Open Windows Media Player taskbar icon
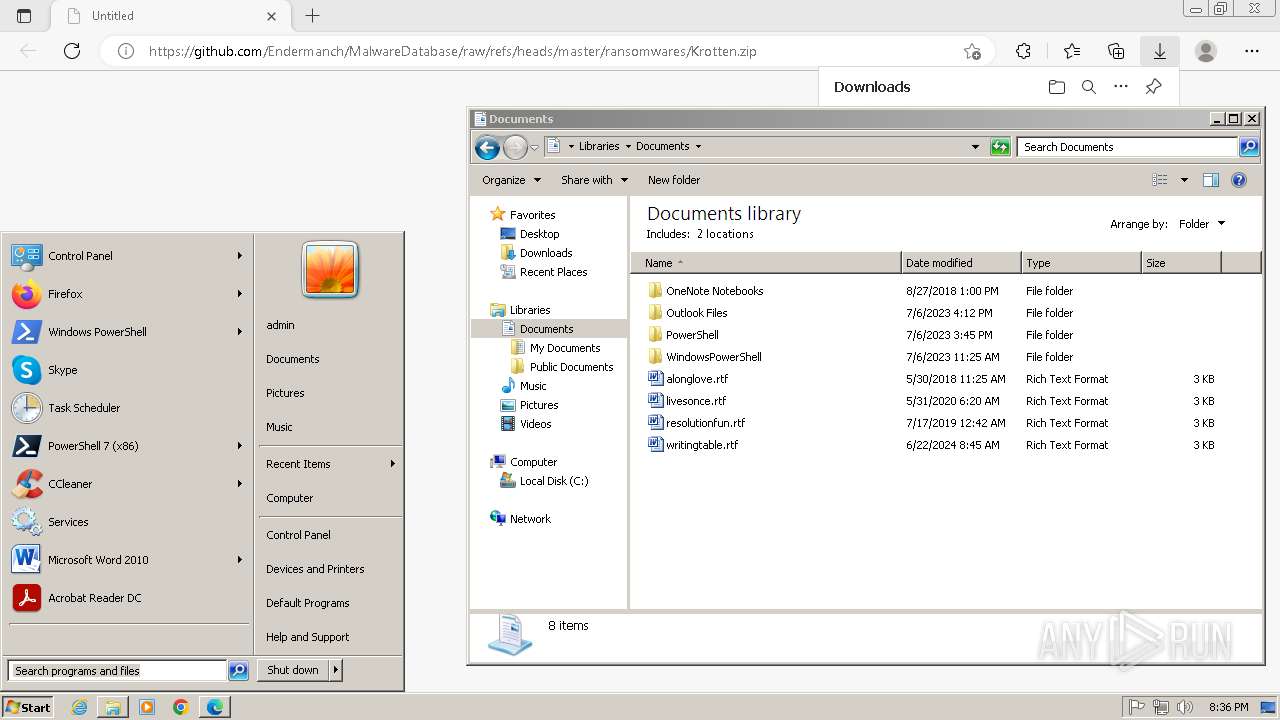Screen dimensions: 1280x720 pos(147,707)
